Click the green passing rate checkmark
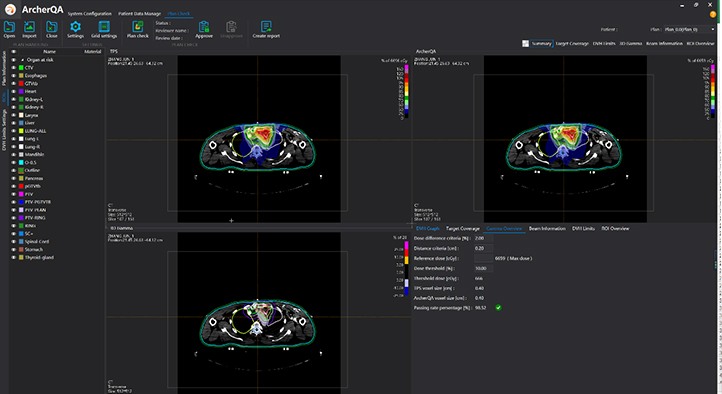722x394 pixels. click(498, 307)
